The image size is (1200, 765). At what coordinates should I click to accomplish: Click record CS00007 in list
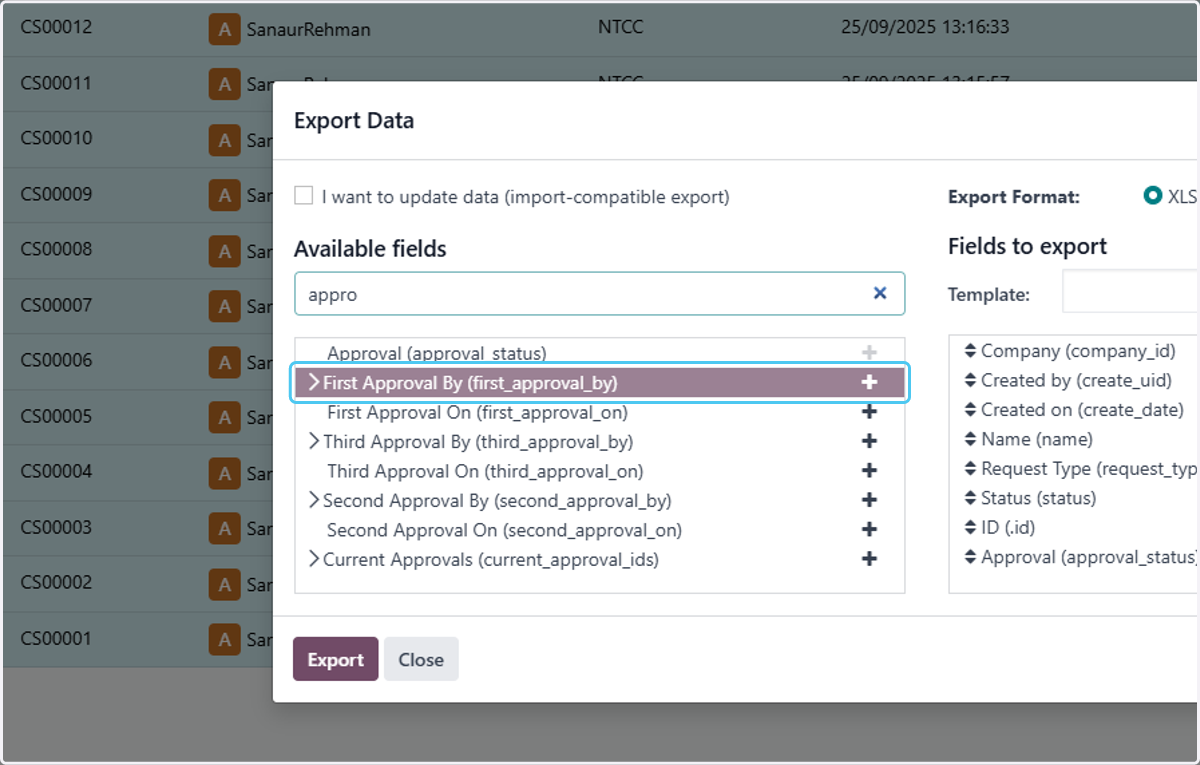click(56, 305)
